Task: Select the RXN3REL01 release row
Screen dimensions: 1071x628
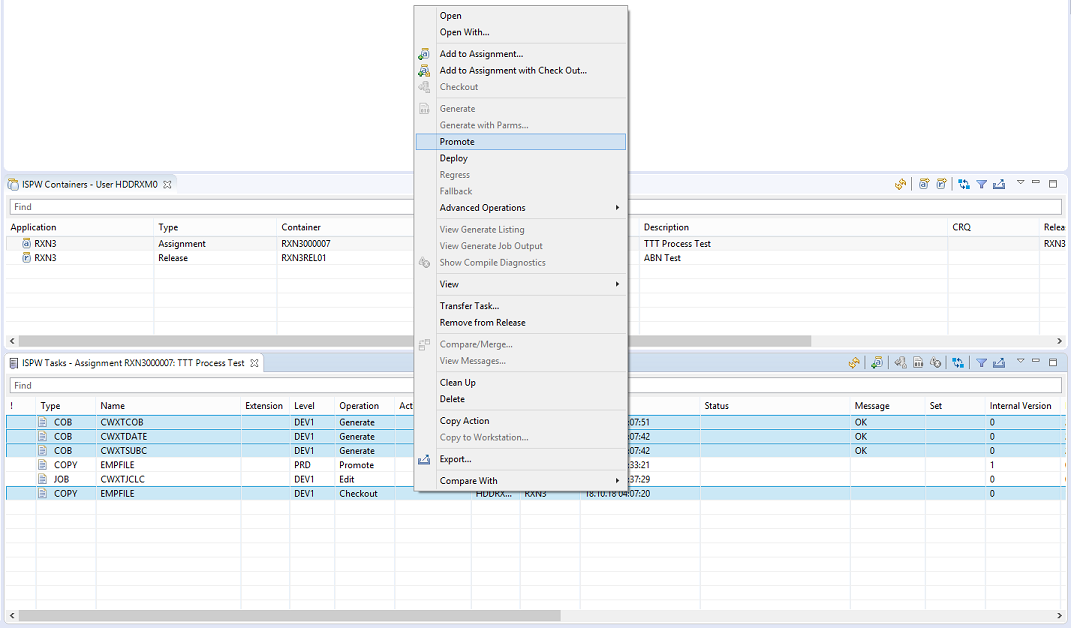Action: [305, 258]
